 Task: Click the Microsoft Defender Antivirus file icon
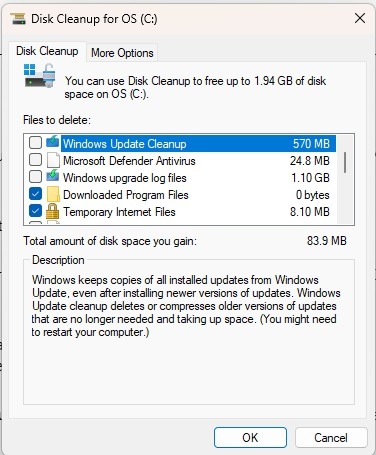coord(53,160)
